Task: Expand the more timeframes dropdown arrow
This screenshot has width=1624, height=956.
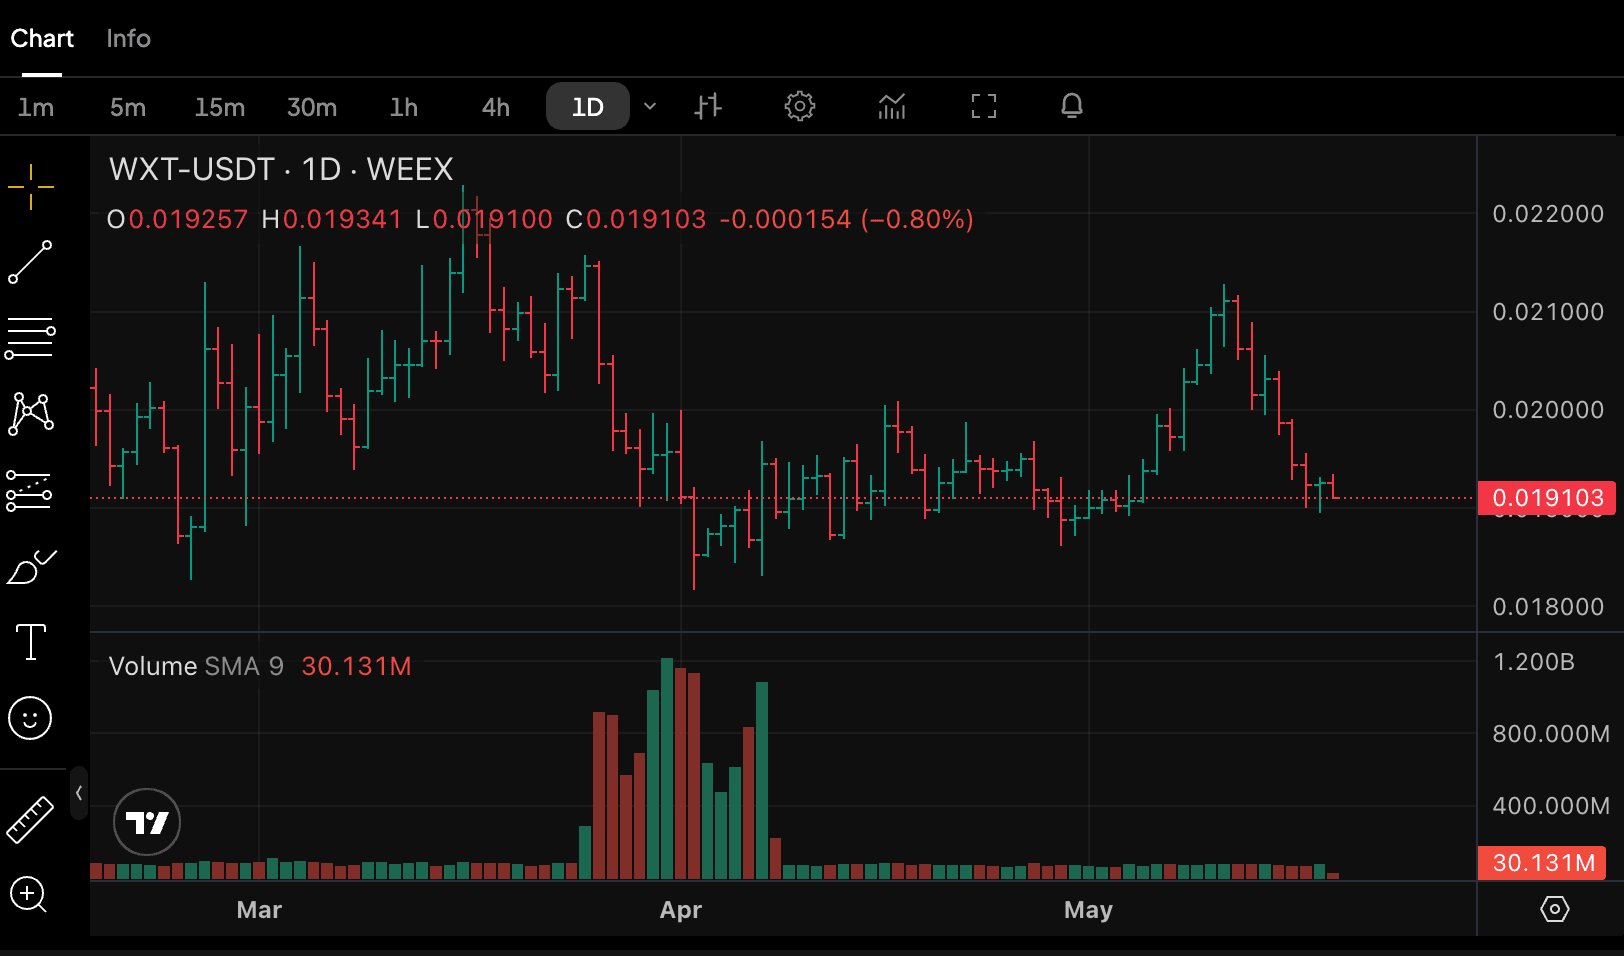Action: click(650, 106)
